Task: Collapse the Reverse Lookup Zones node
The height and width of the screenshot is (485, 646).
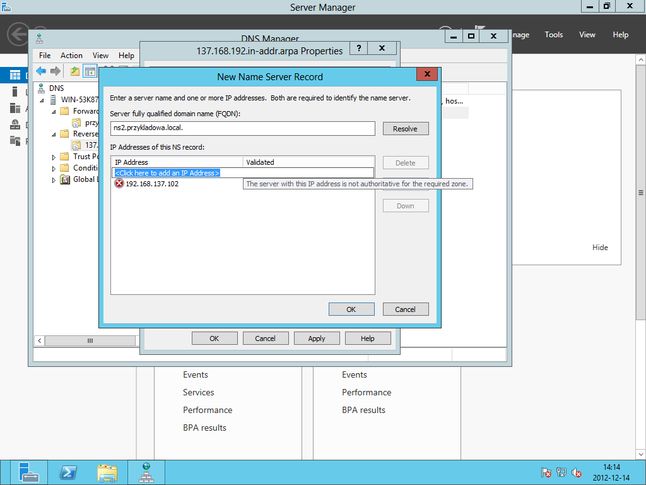Action: click(54, 134)
